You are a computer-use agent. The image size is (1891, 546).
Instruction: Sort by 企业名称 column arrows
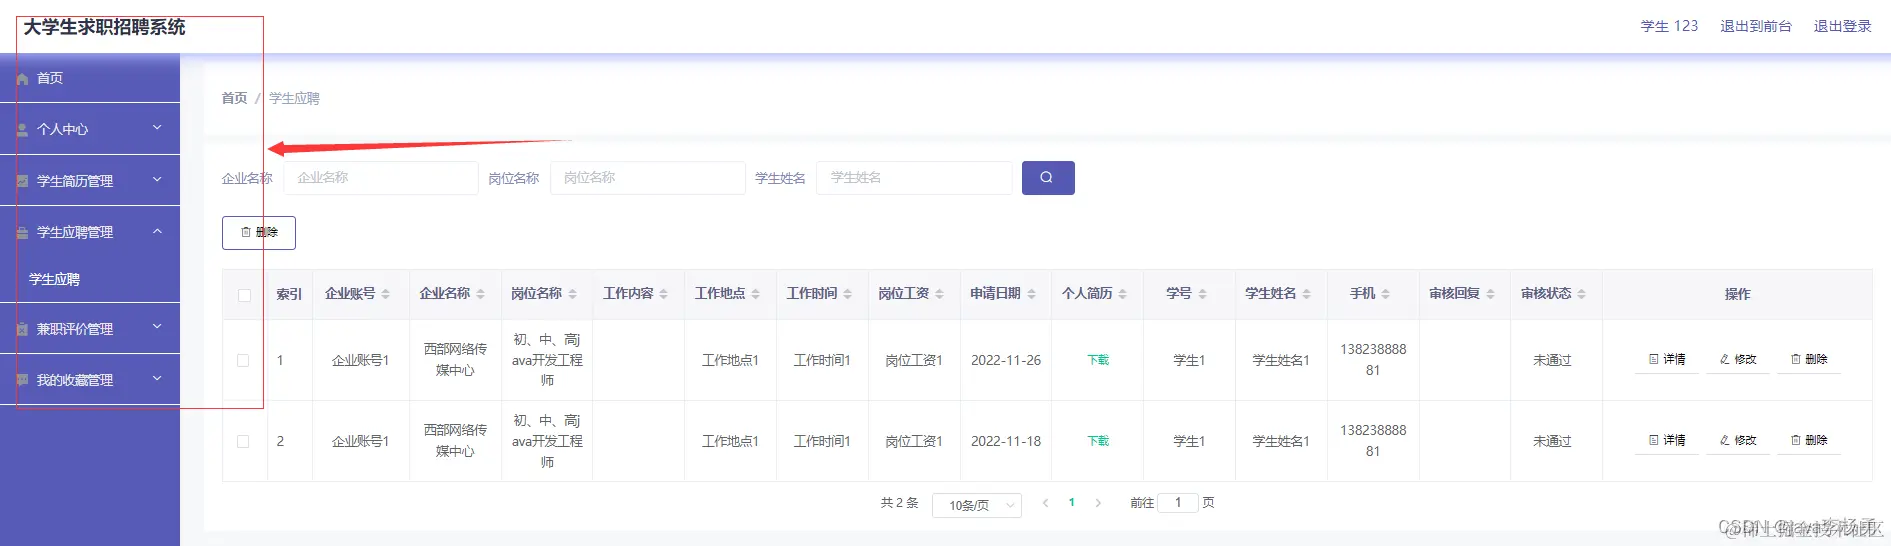(x=480, y=294)
